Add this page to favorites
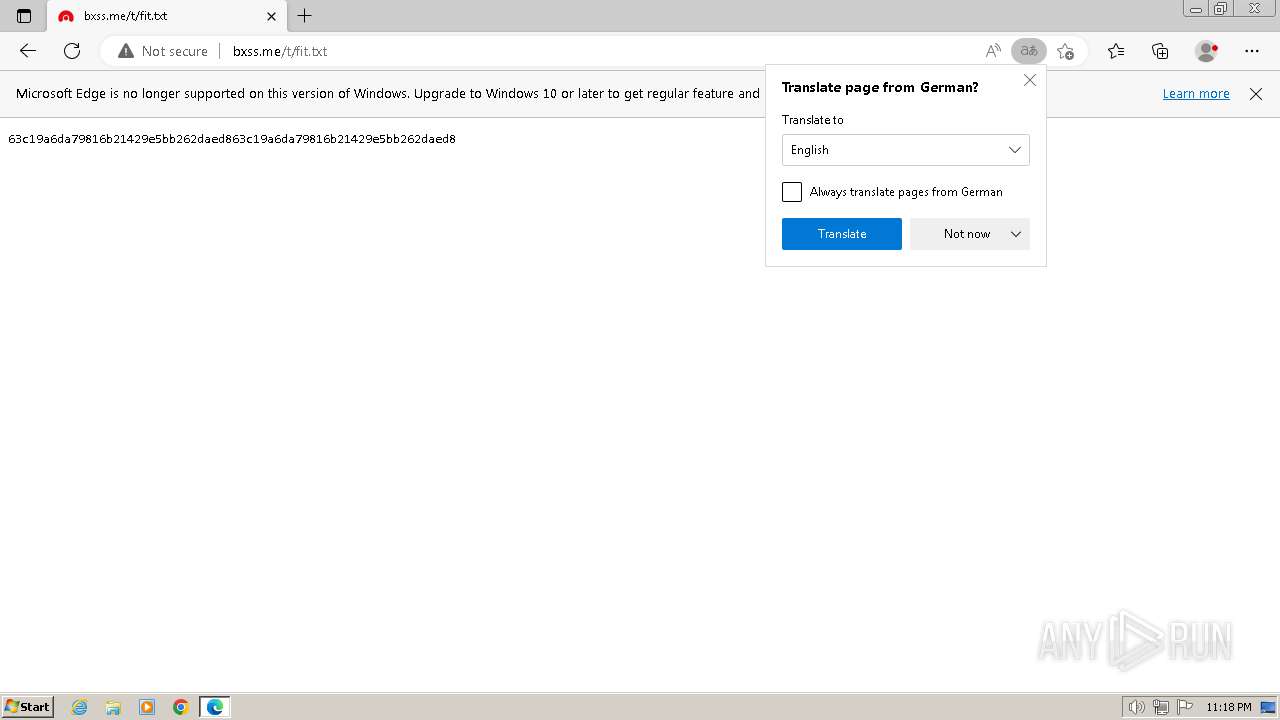 (x=1066, y=51)
